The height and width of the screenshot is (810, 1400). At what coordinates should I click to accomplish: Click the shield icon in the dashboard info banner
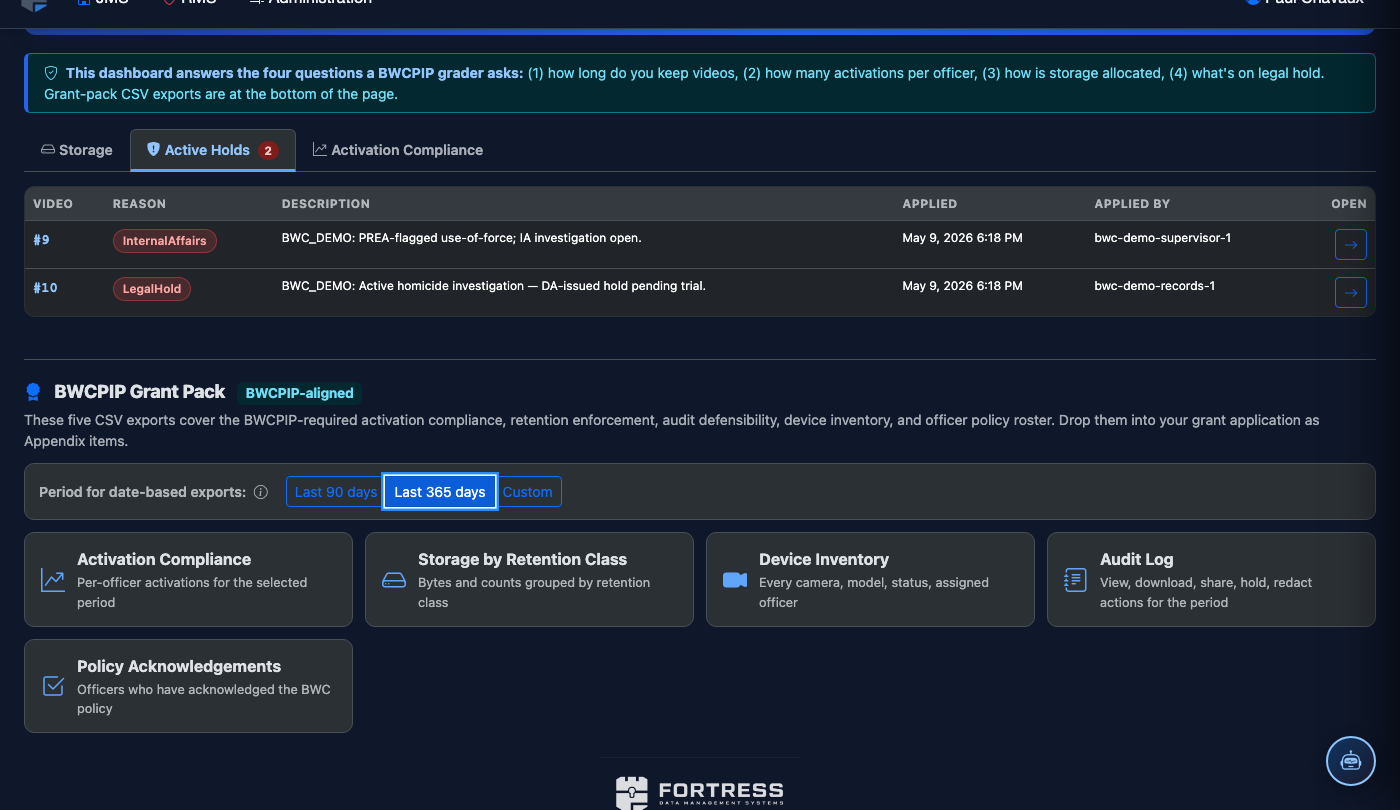[51, 73]
